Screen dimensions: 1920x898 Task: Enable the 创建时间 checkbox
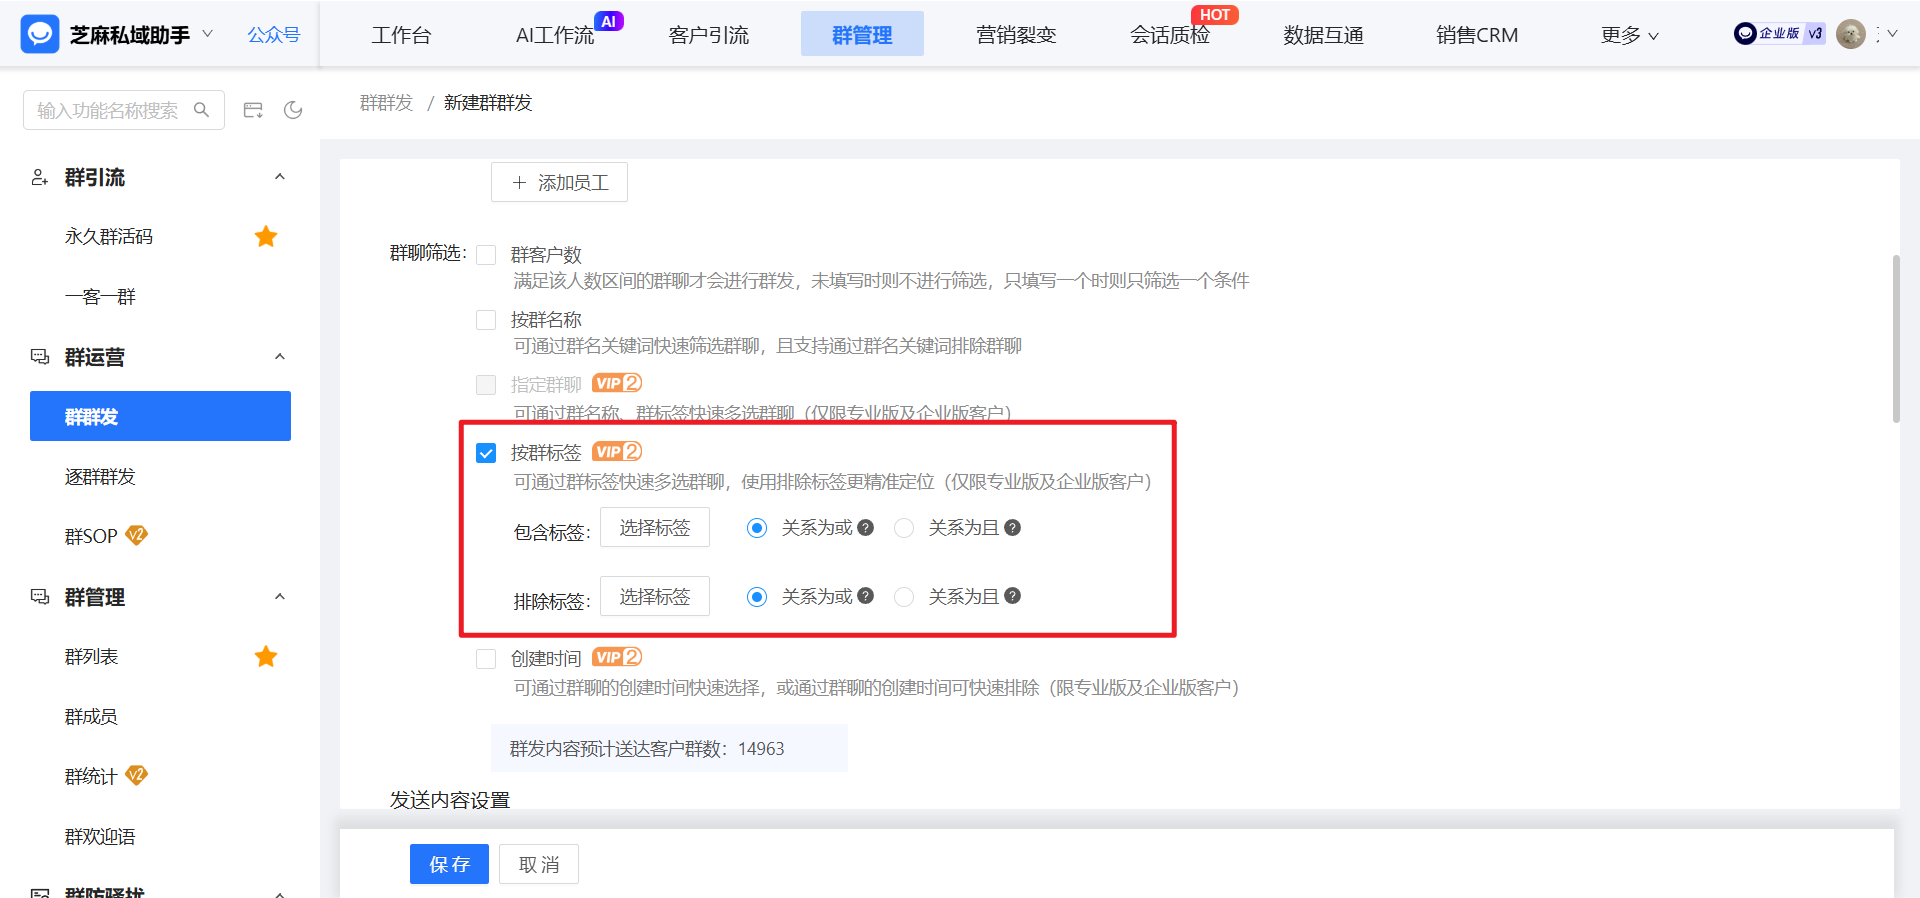[x=486, y=659]
